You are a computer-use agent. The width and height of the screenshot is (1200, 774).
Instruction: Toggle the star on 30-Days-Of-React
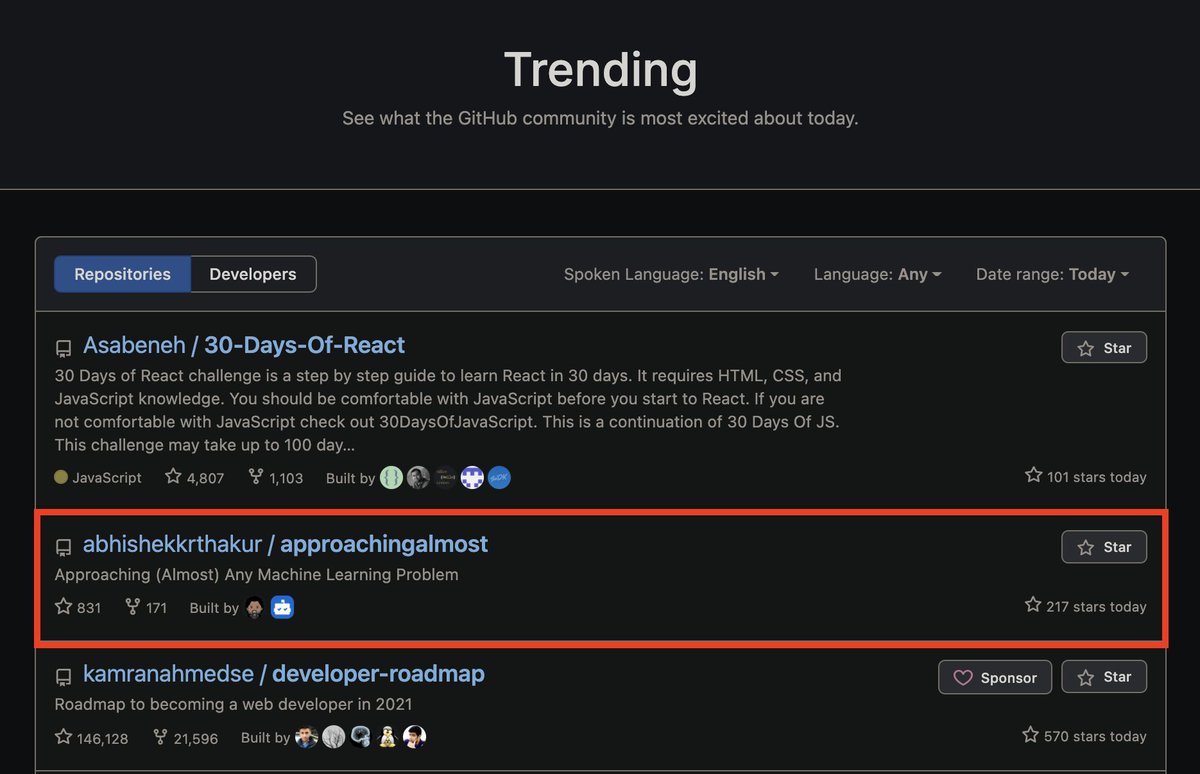click(x=1104, y=347)
